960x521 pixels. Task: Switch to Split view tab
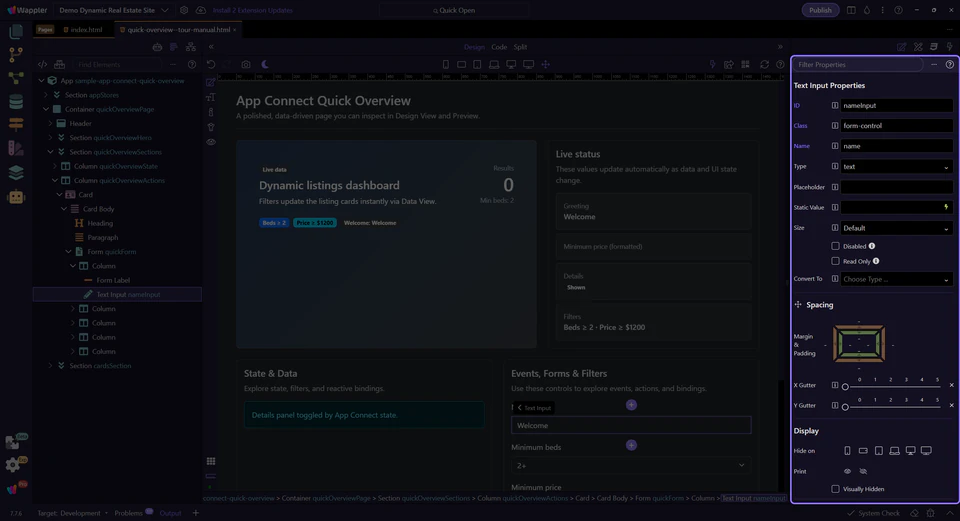(x=520, y=47)
